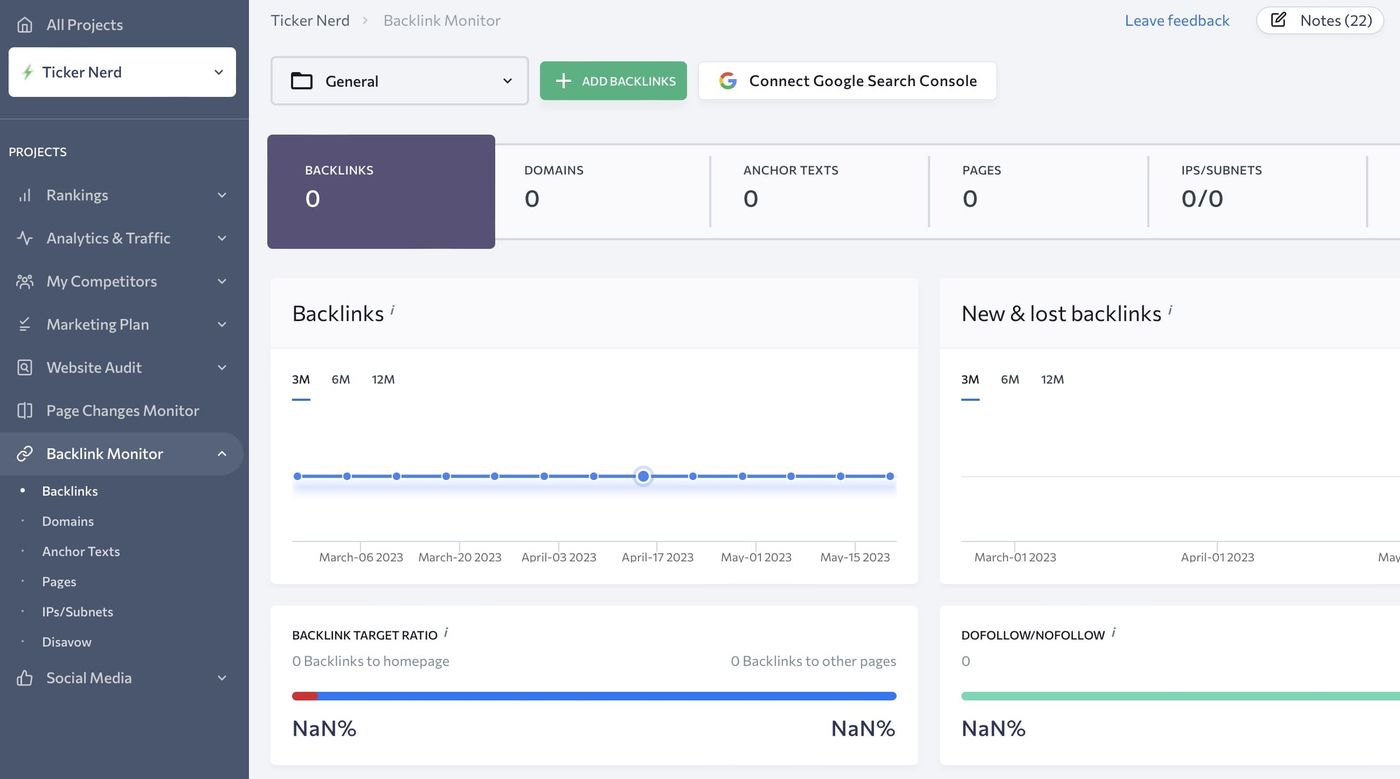Click the Analytics & Traffic pulse icon
Screen dimensions: 1400x779
25,238
